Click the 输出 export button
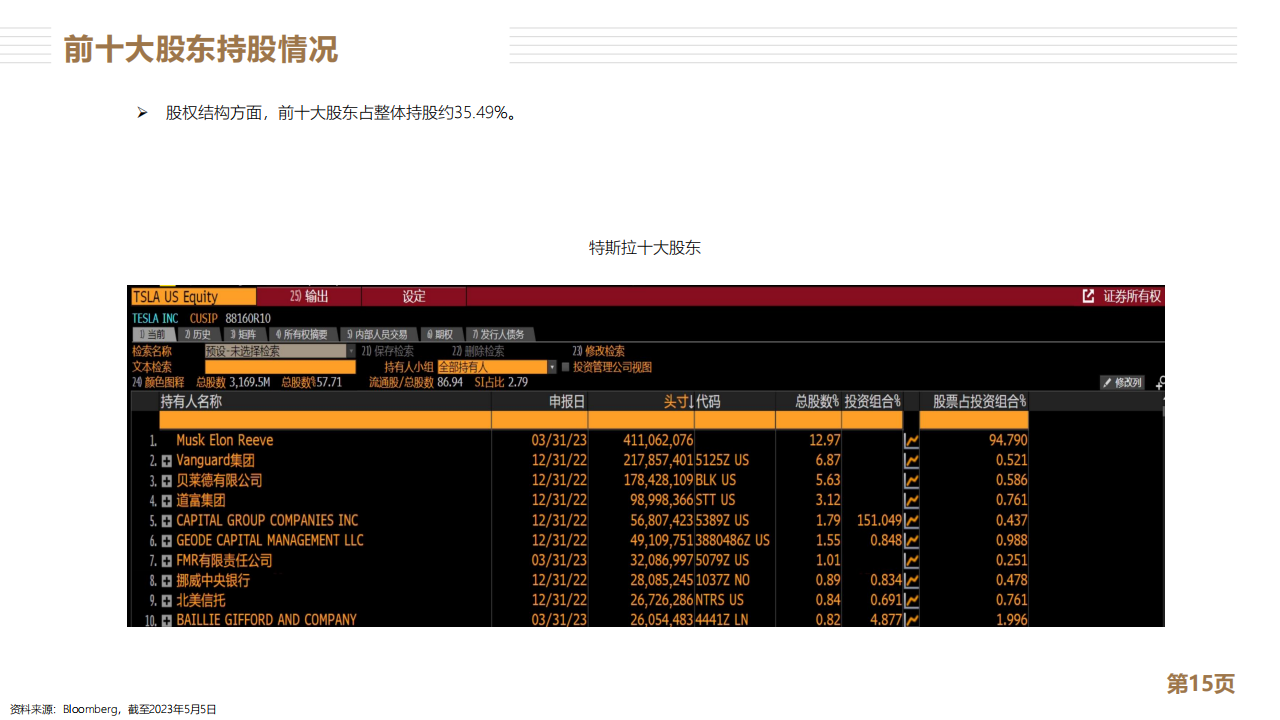This screenshot has width=1280, height=720. coord(309,297)
